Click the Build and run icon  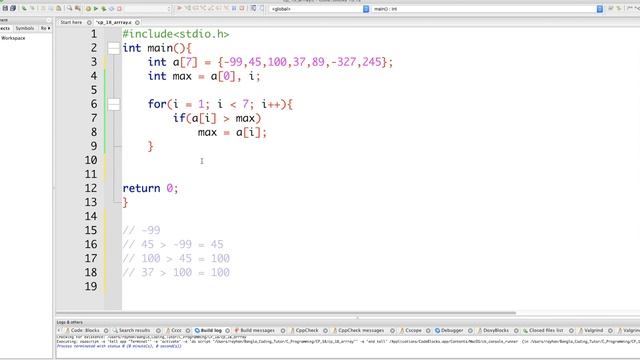pyautogui.click(x=104, y=8)
